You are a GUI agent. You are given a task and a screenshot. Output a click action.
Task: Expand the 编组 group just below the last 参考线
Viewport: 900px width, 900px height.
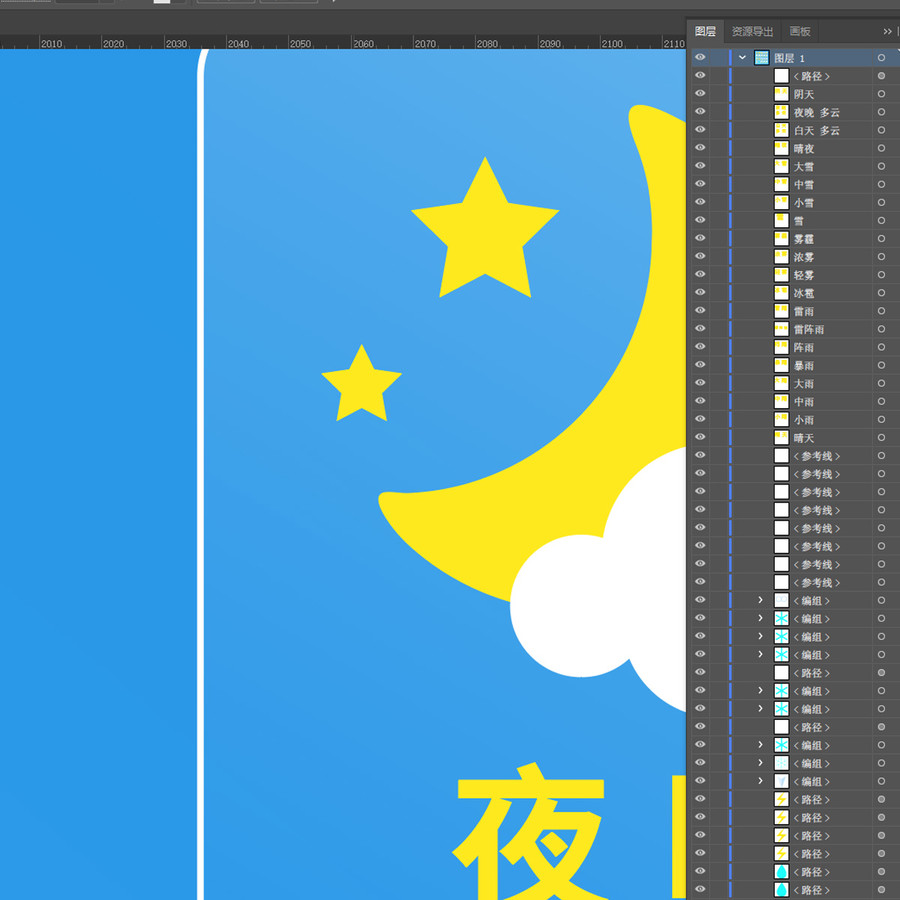(x=761, y=600)
